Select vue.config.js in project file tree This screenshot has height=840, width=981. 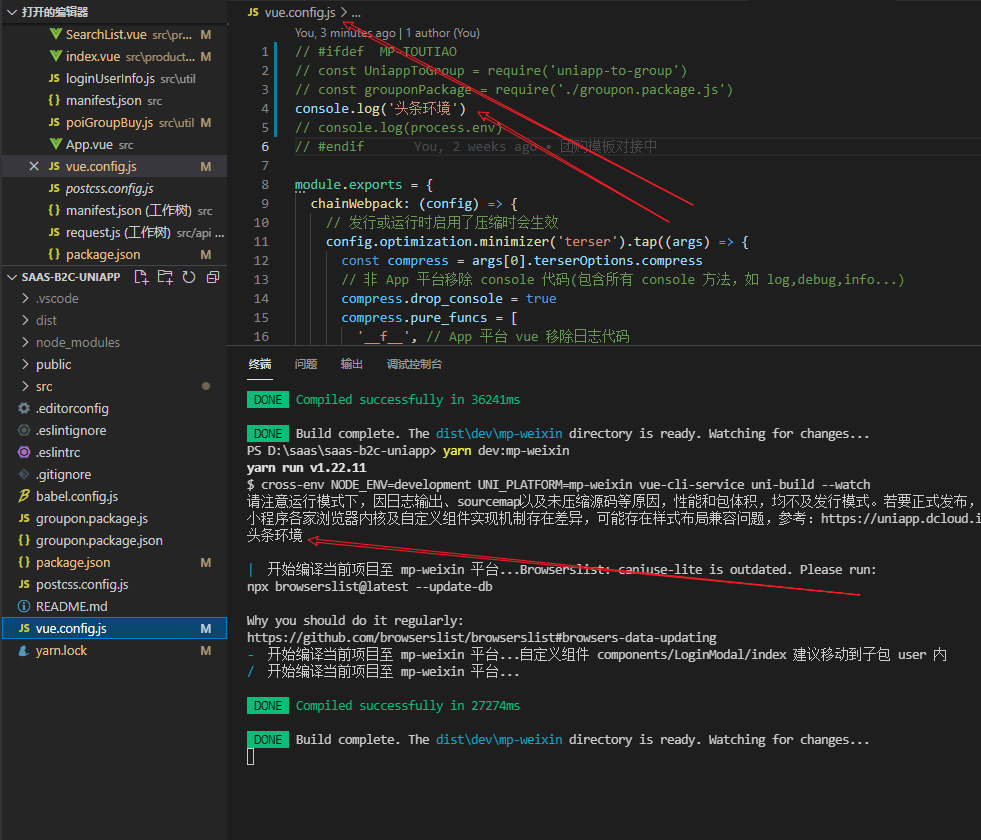coord(114,629)
